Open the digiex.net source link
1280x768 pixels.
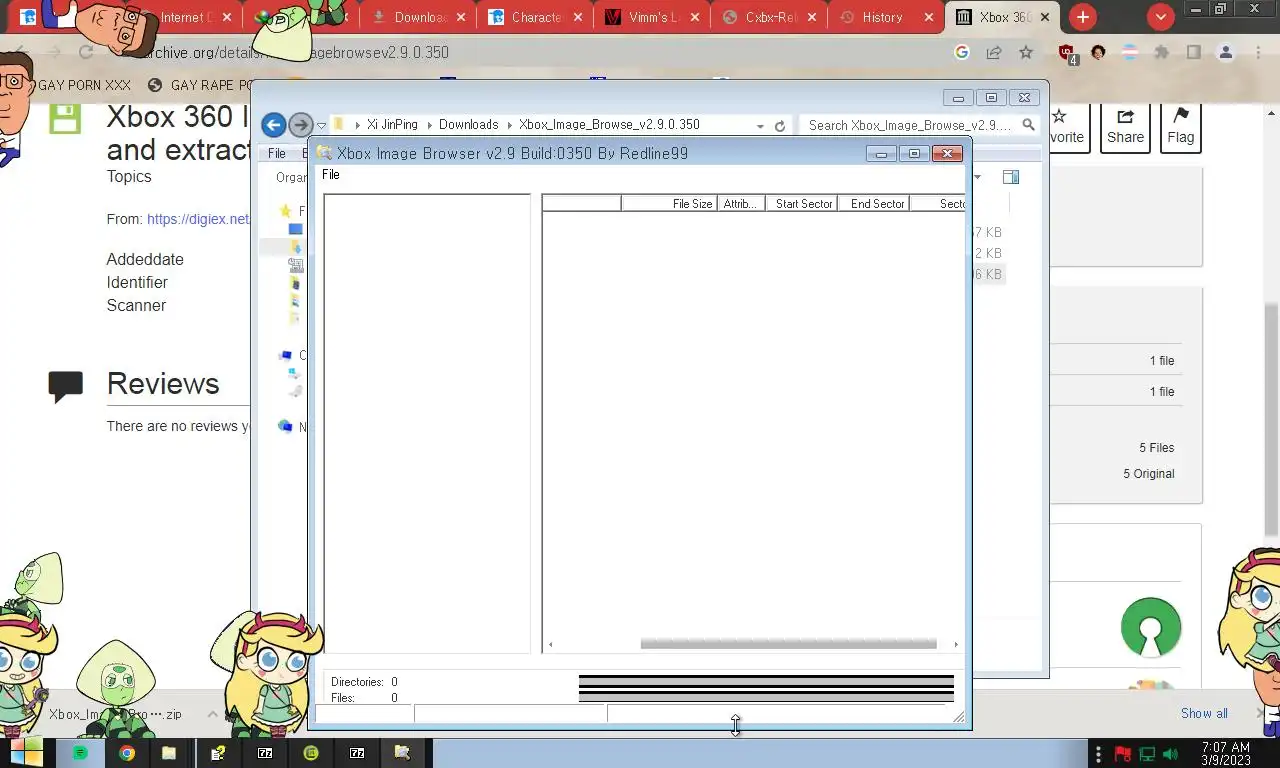198,219
